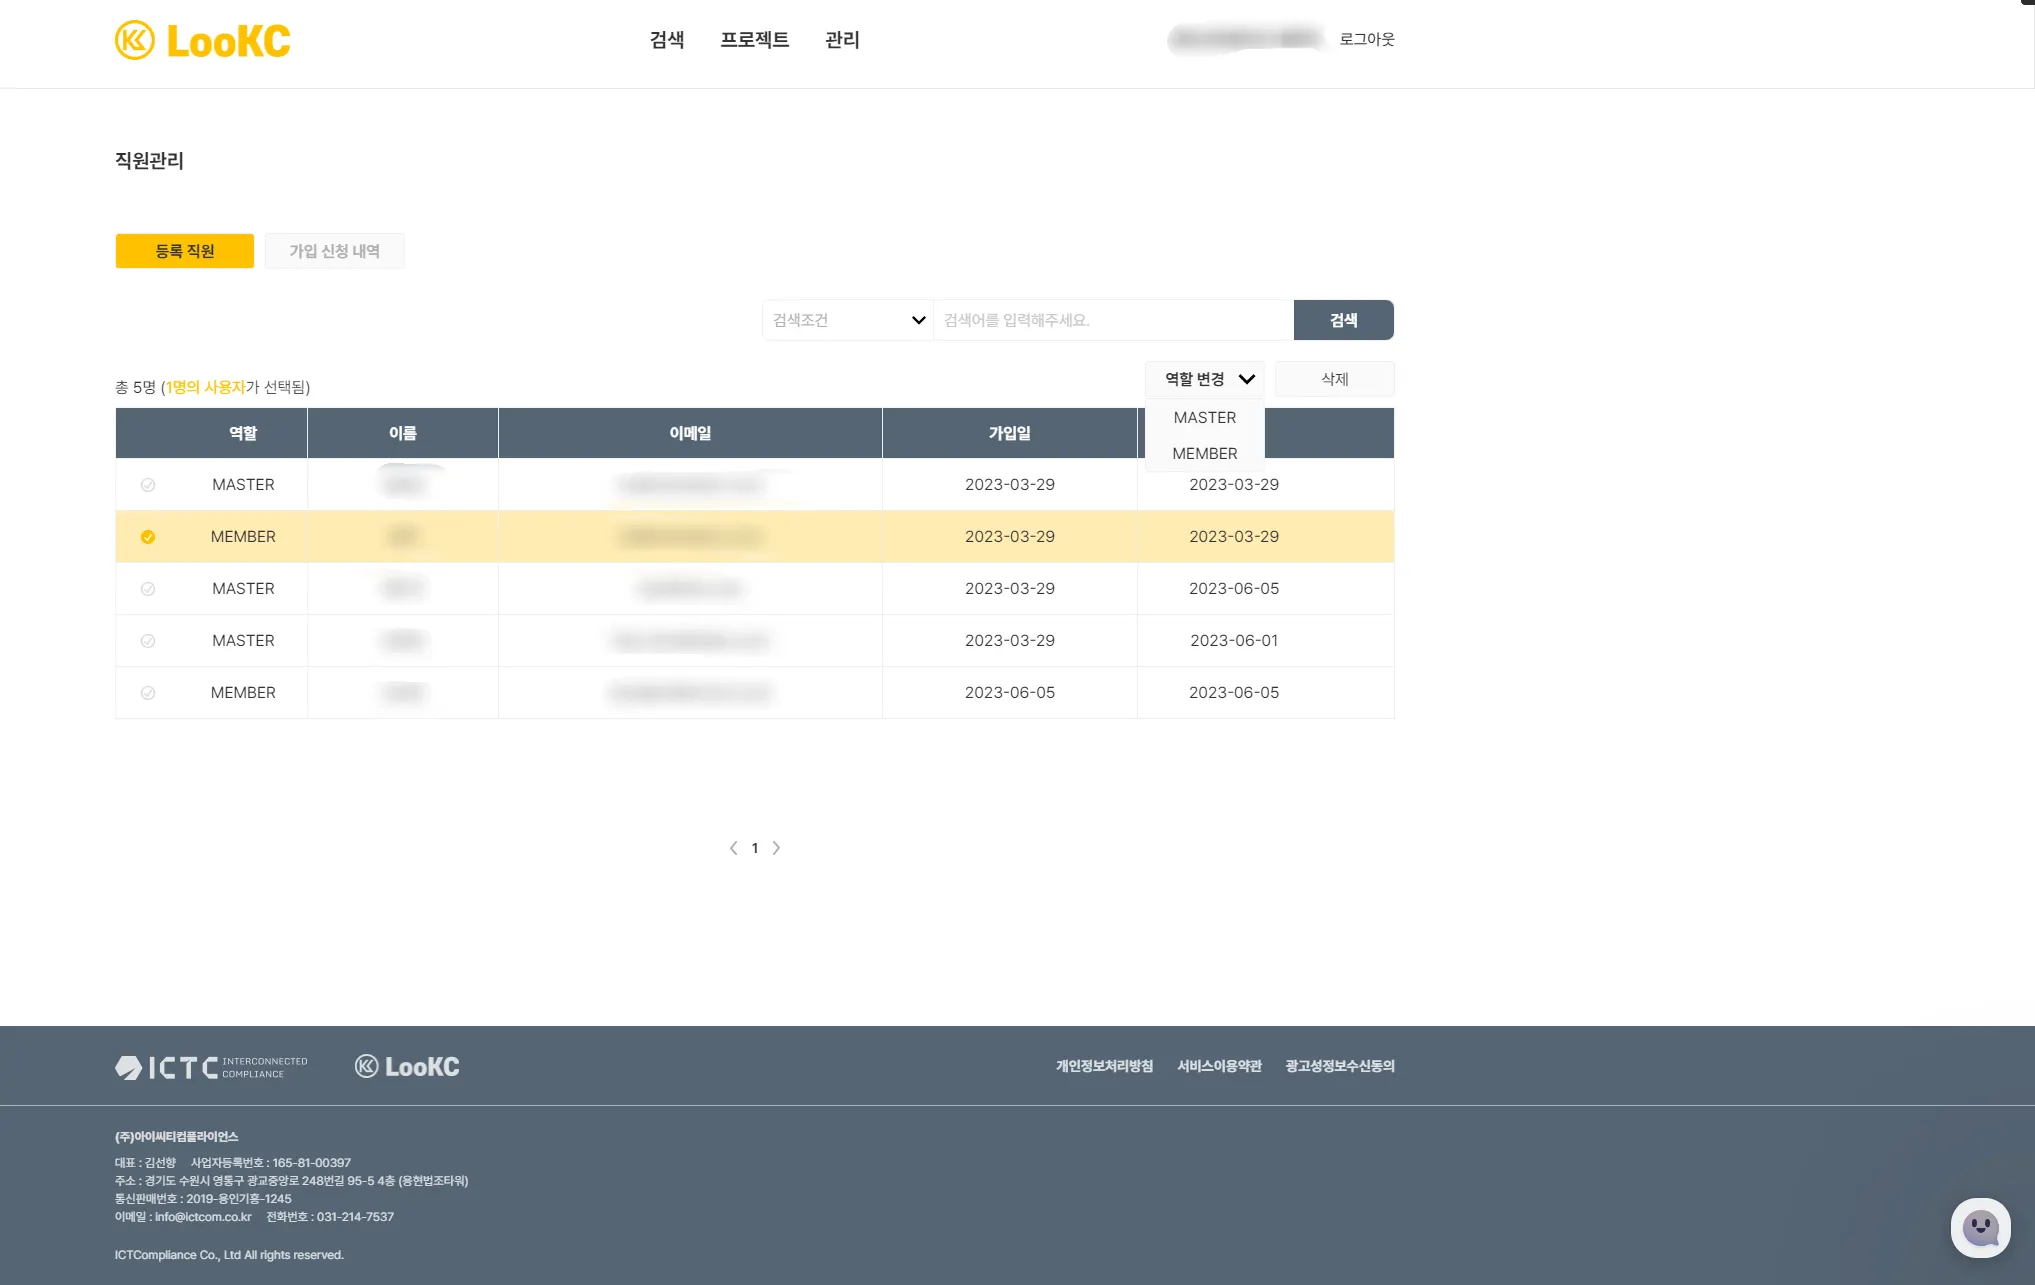Go to next page arrow

click(x=776, y=848)
